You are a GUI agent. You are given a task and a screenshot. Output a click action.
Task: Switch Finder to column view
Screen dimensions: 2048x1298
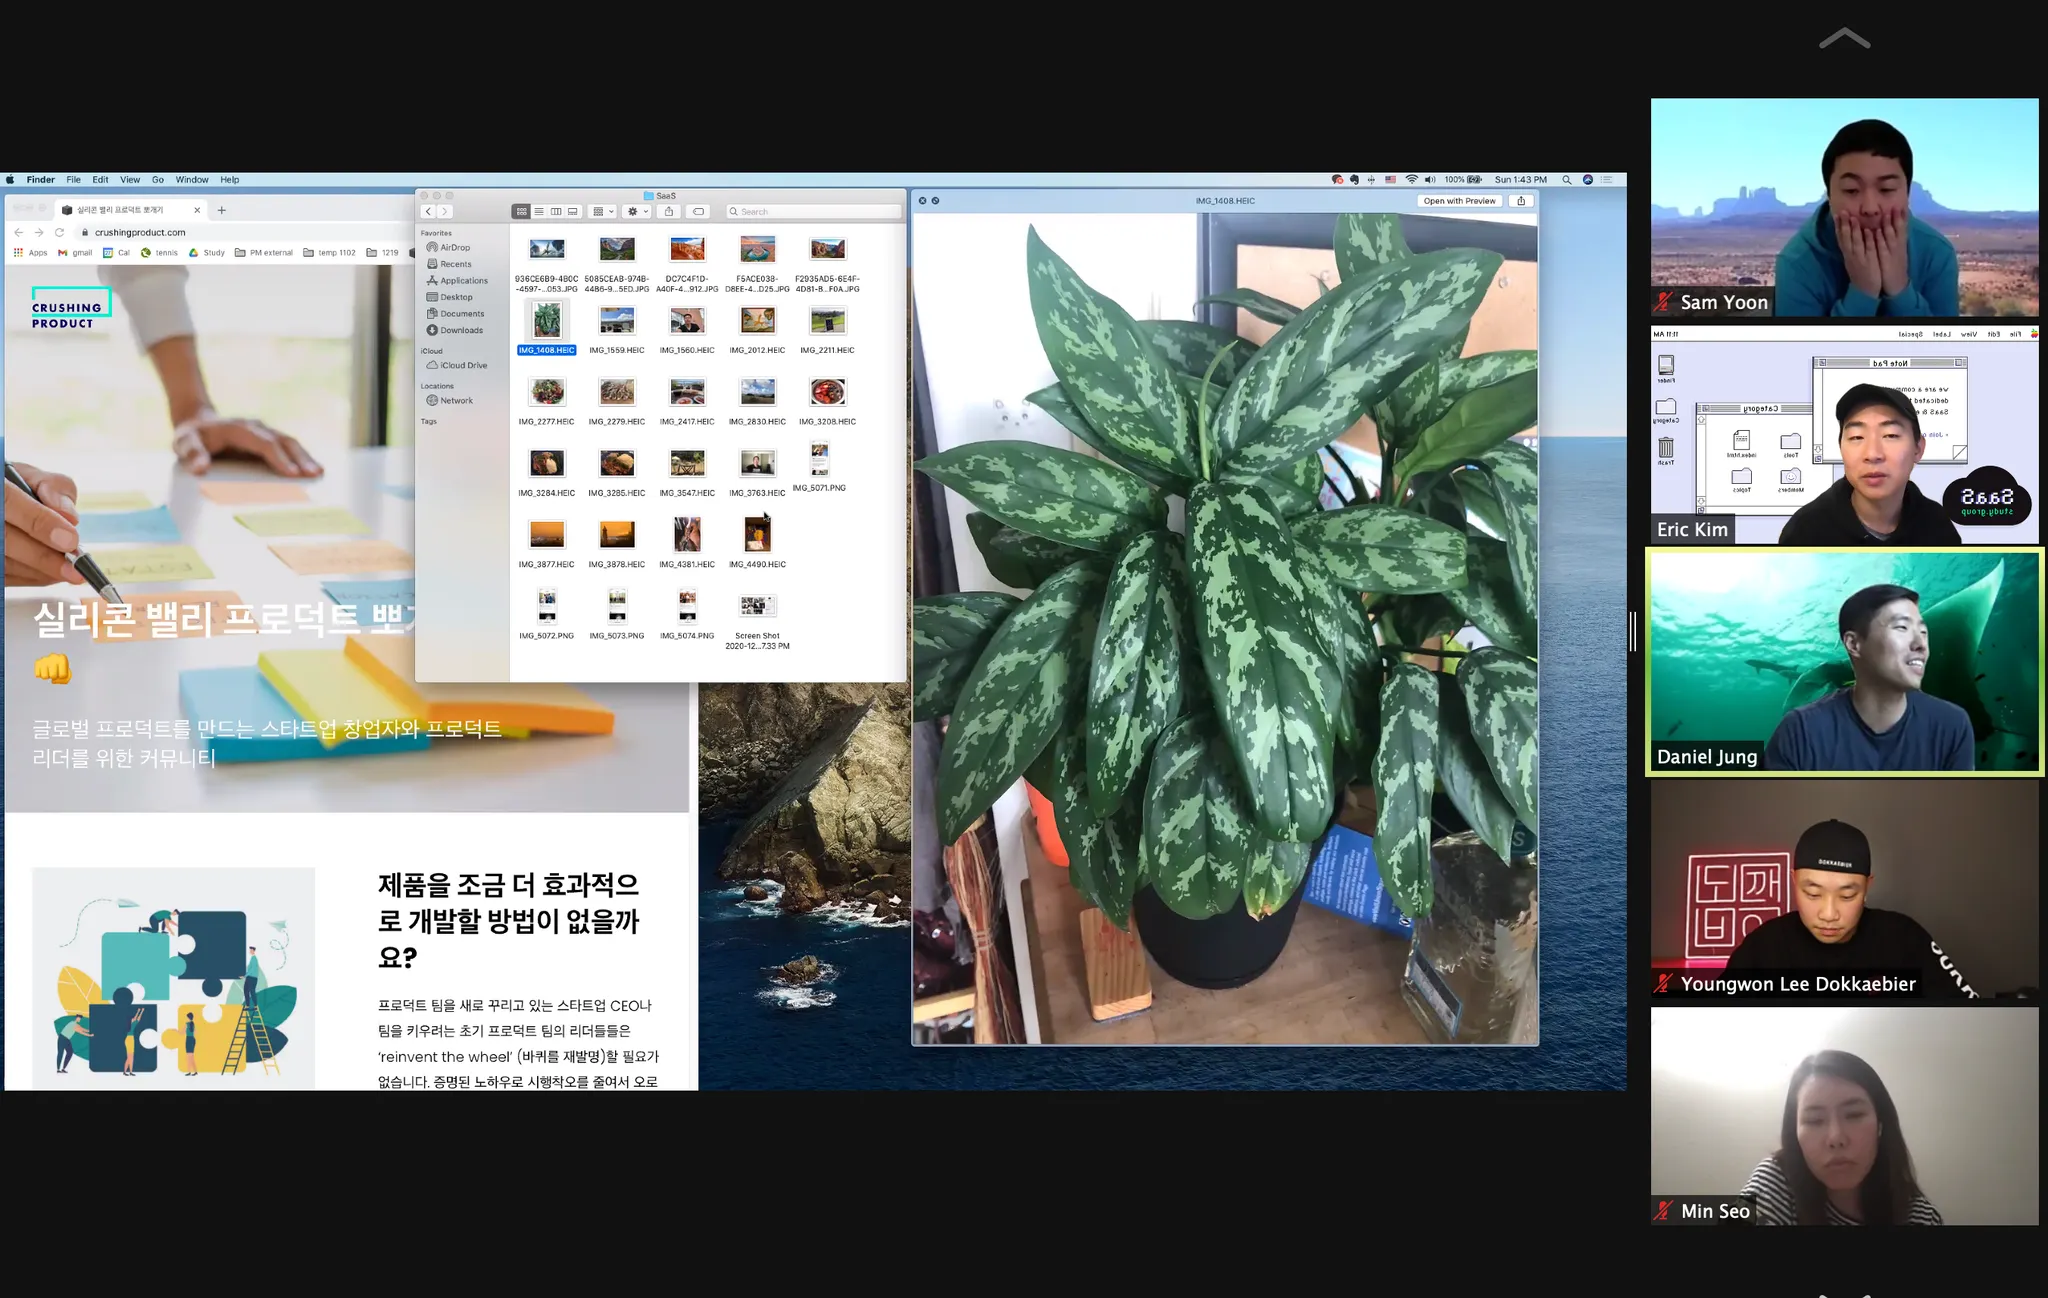[556, 211]
